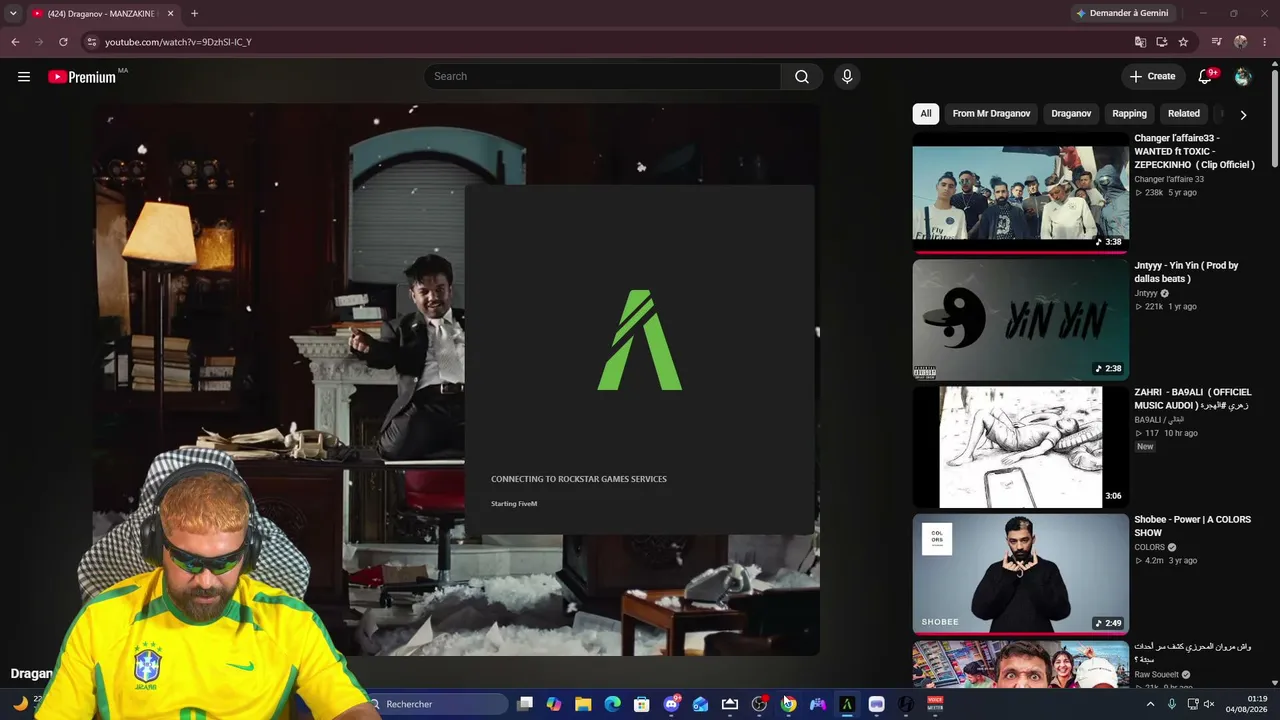Screen dimensions: 1280x720
Task: Click the Yin Yin video thumbnail
Action: coord(1020,320)
